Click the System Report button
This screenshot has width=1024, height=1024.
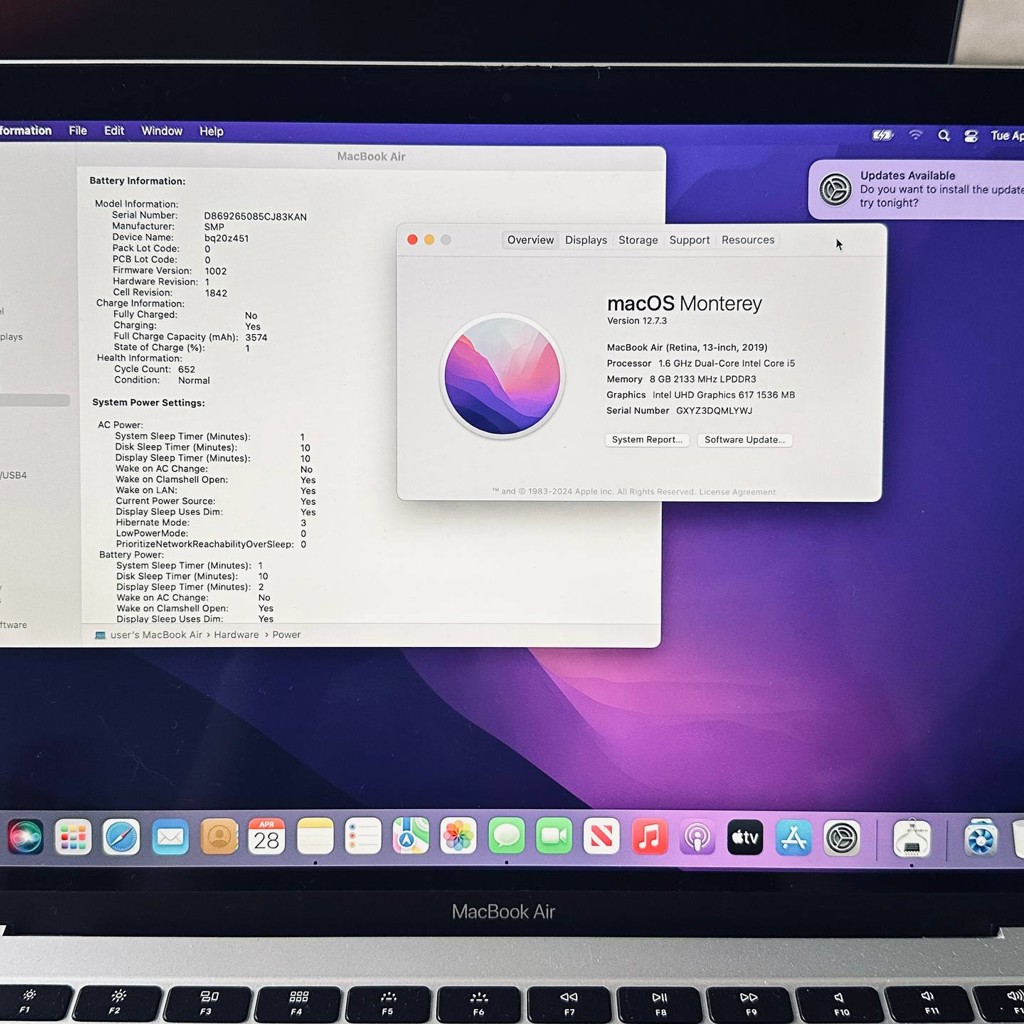point(647,440)
